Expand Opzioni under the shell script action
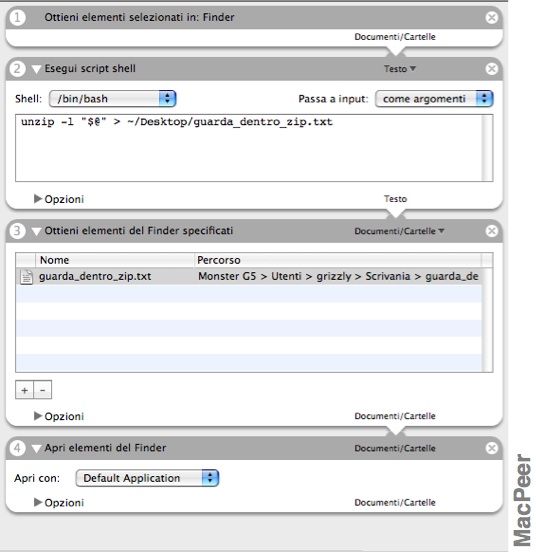This screenshot has height=552, width=536. click(38, 199)
